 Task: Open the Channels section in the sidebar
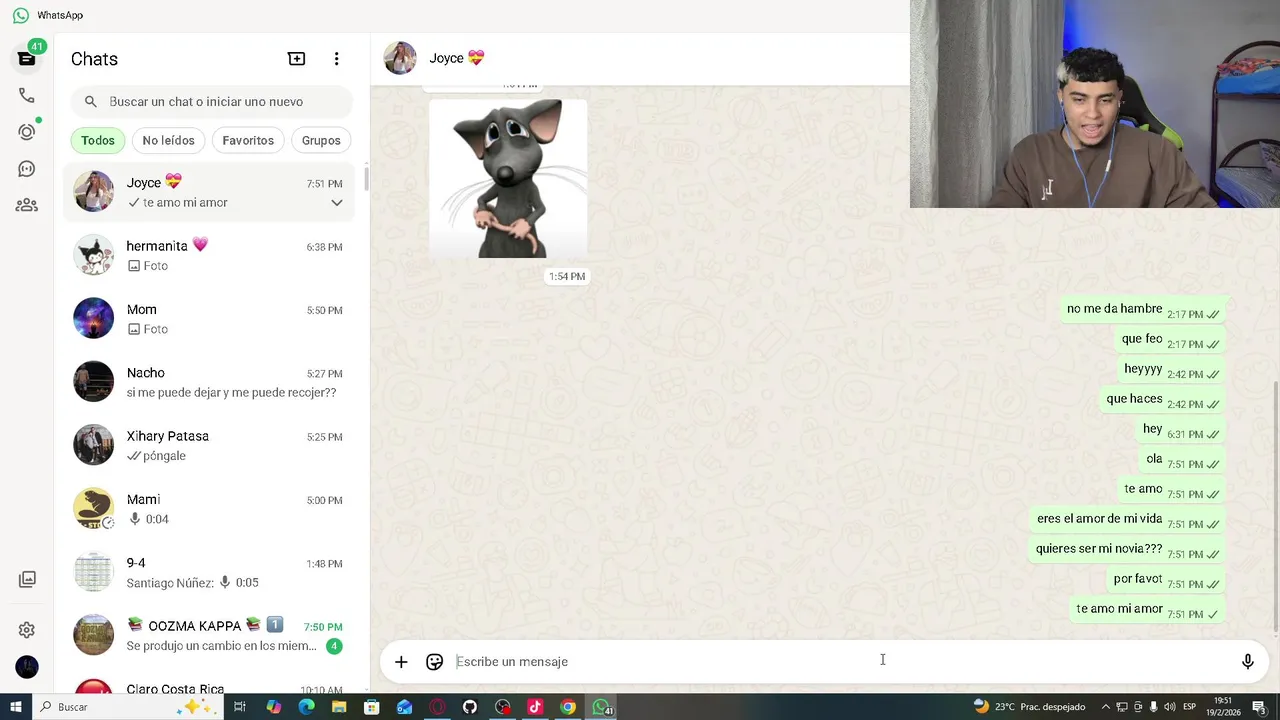coord(27,169)
